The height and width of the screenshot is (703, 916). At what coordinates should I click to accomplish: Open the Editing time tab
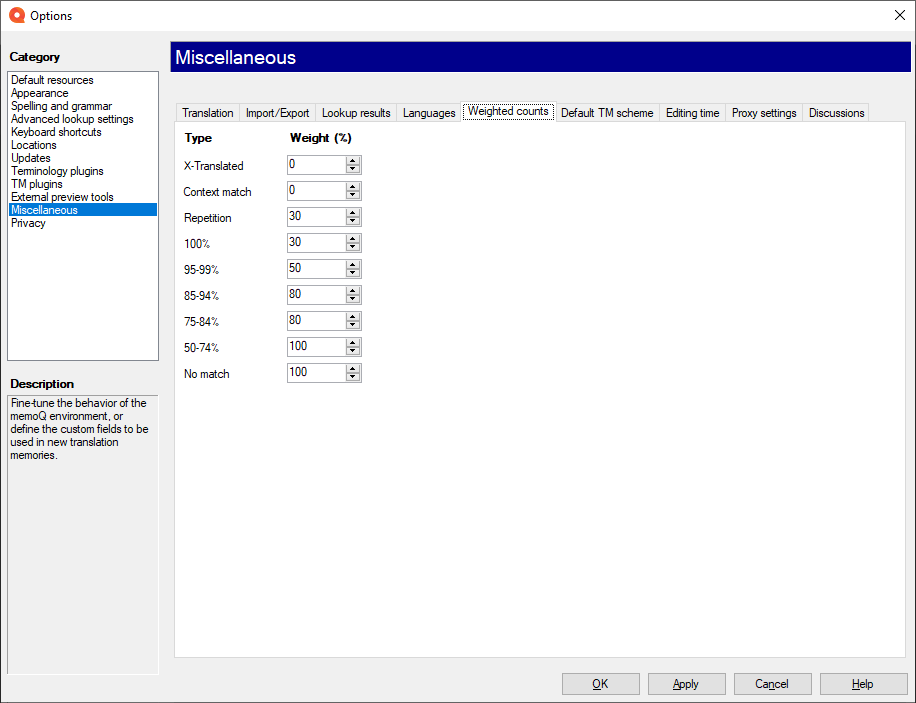pos(692,113)
